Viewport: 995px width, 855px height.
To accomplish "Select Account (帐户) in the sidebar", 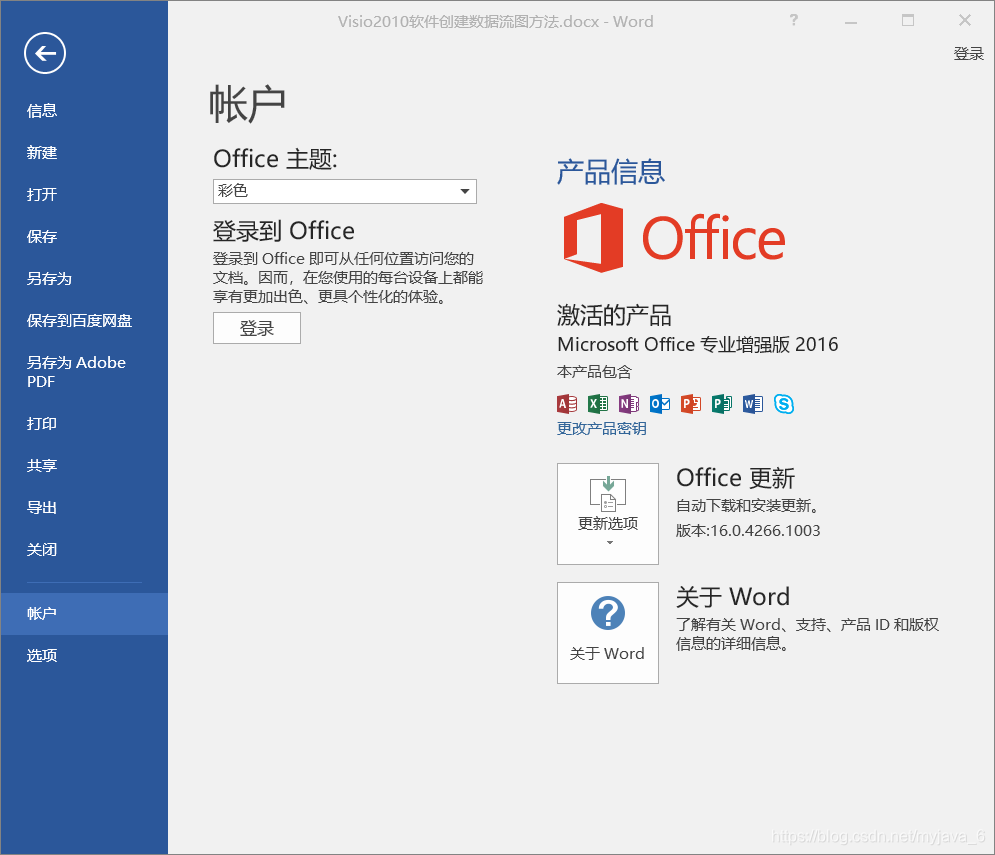I will tap(84, 614).
